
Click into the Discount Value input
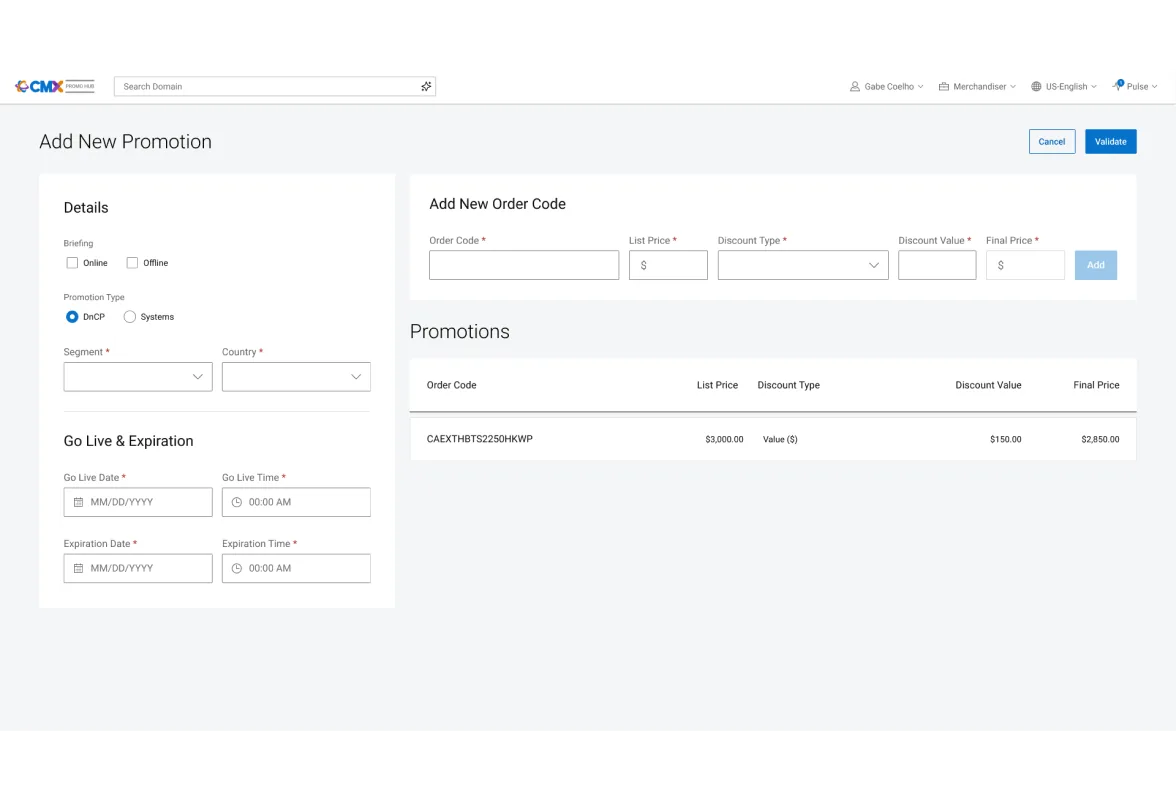(x=937, y=265)
